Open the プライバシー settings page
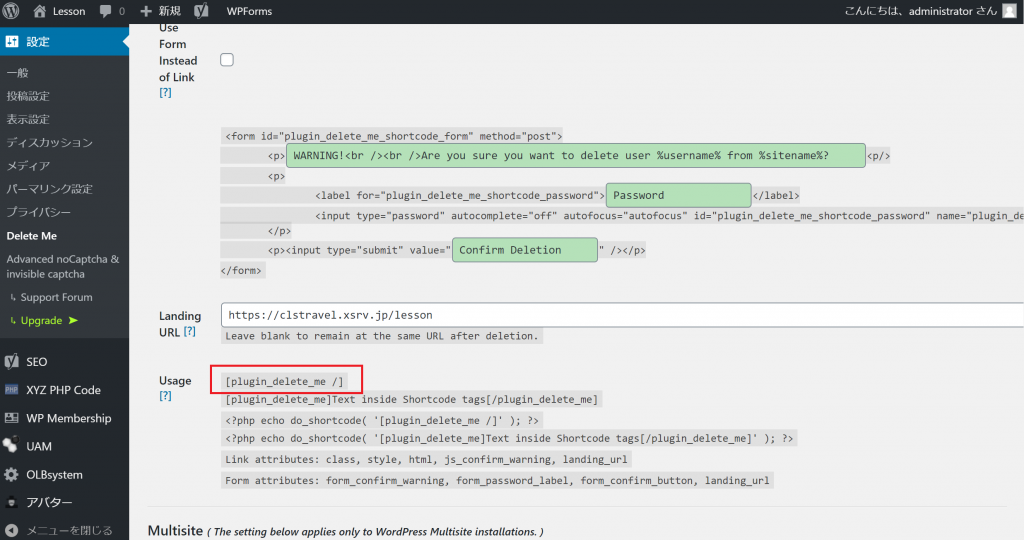1024x540 pixels. 39,212
